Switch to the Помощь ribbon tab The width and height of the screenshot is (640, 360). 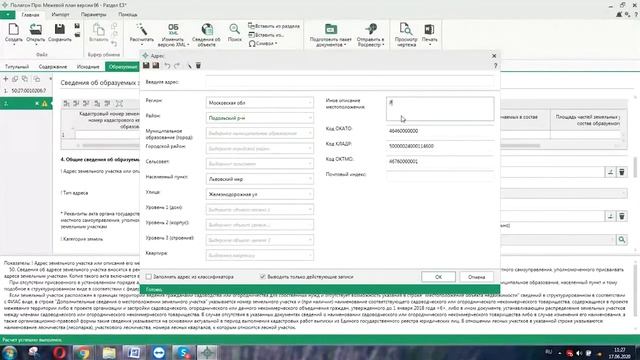click(x=128, y=15)
